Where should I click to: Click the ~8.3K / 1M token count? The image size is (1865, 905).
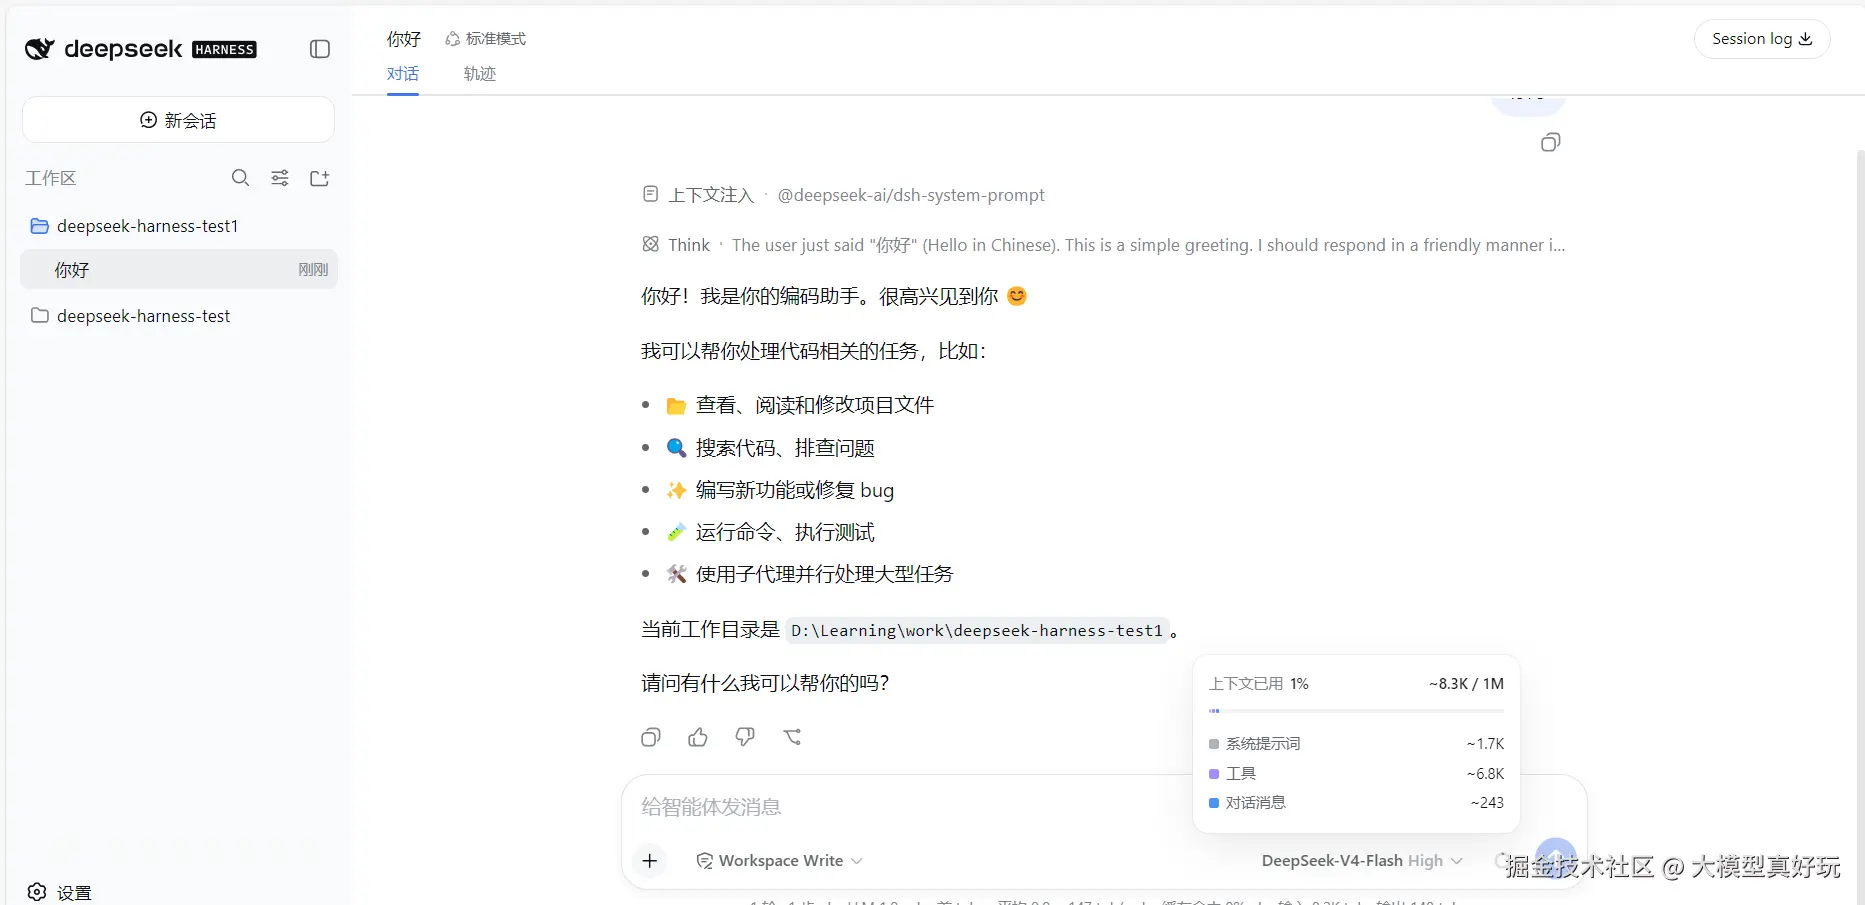click(1466, 684)
